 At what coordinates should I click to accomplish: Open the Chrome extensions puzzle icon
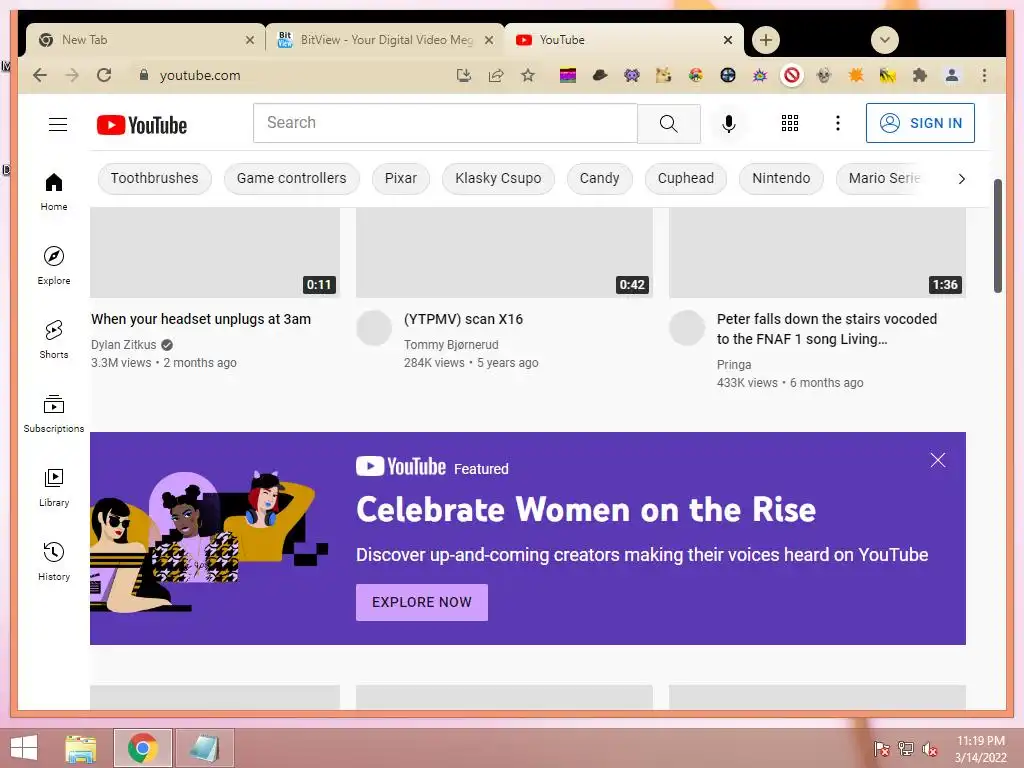coord(920,75)
